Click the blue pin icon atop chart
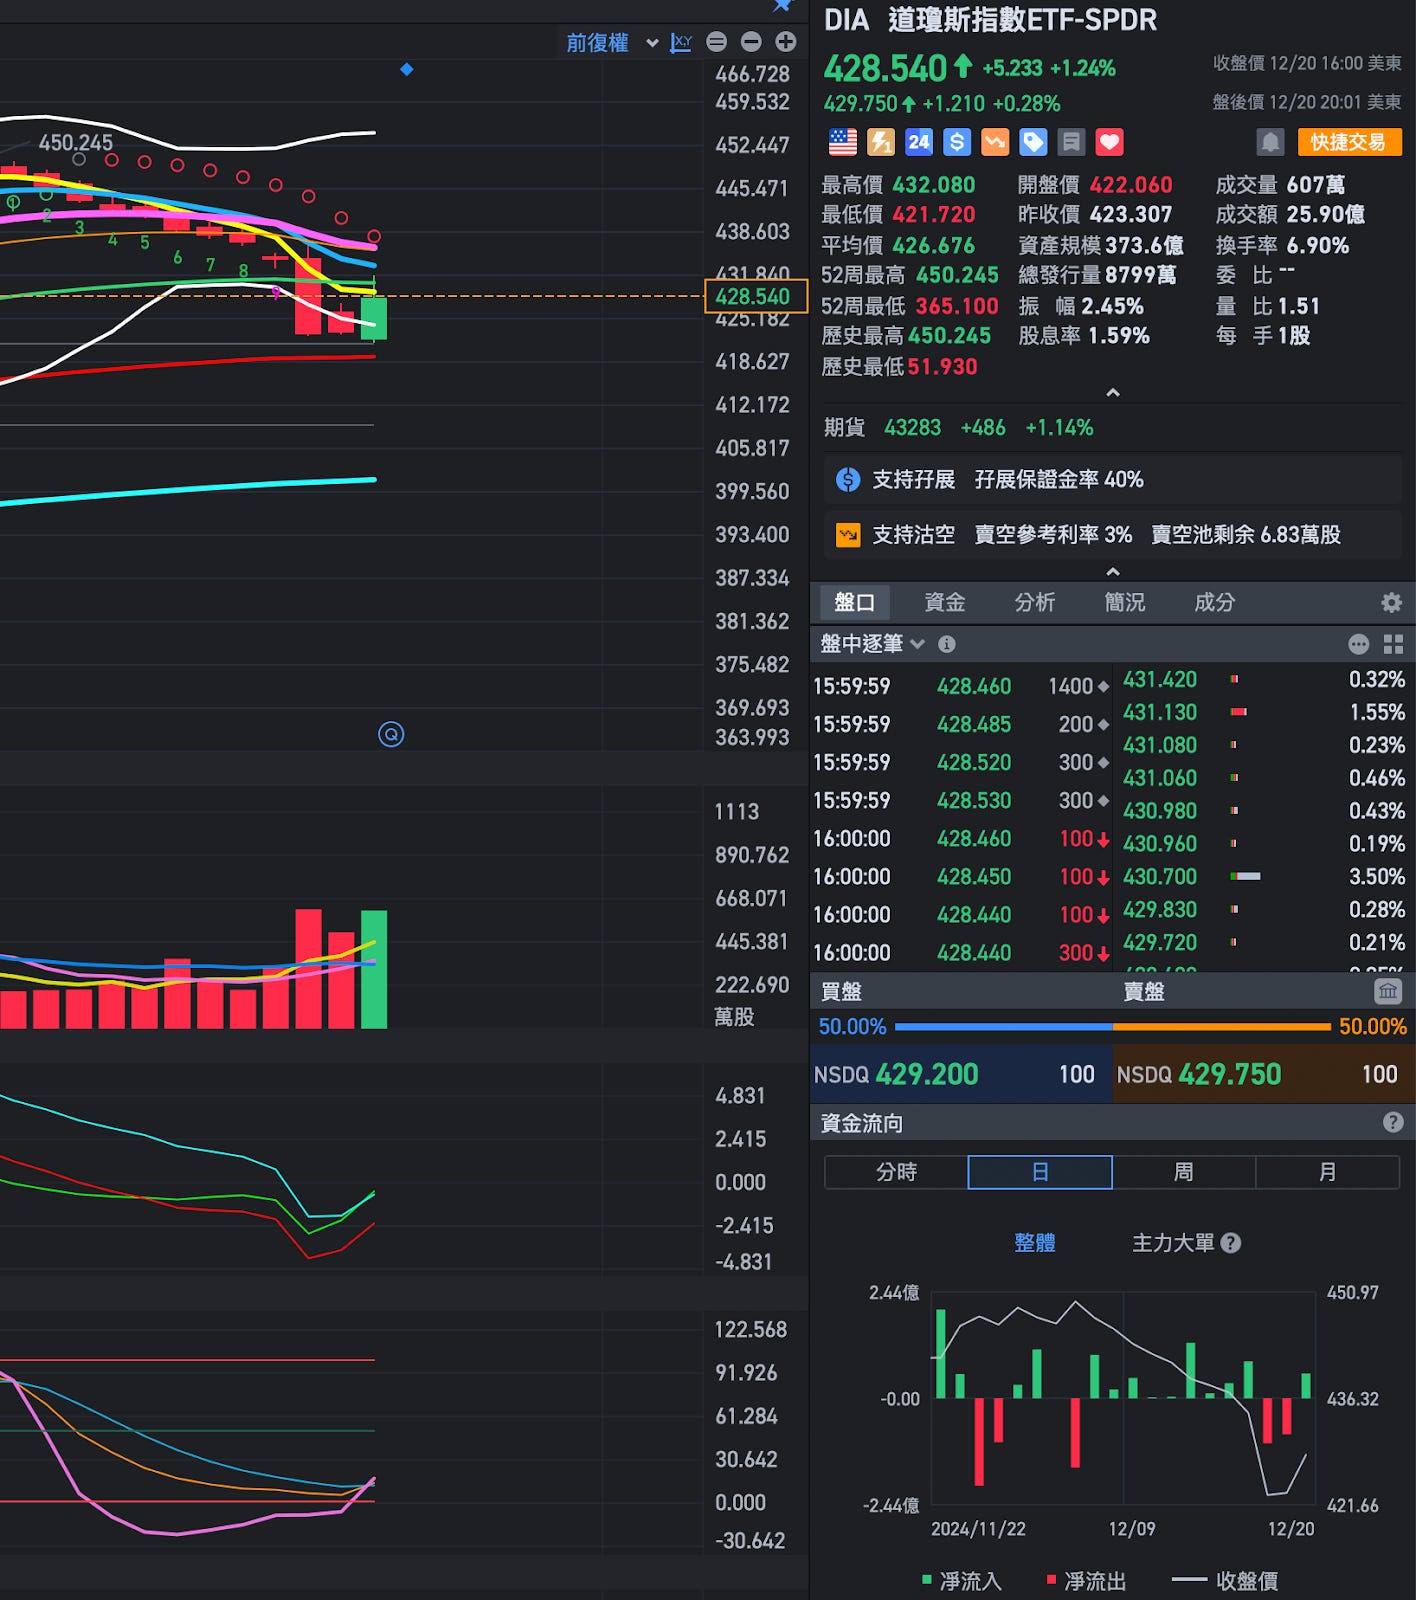The image size is (1416, 1600). coord(783,6)
